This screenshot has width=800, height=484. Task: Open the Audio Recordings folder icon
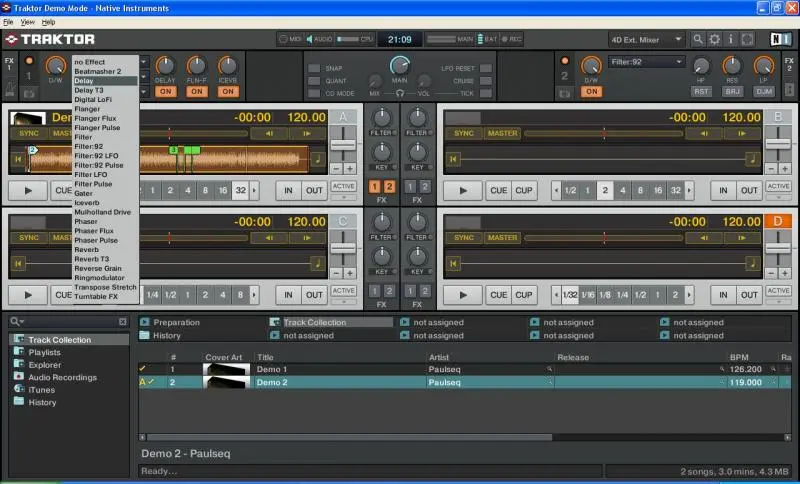click(18, 378)
